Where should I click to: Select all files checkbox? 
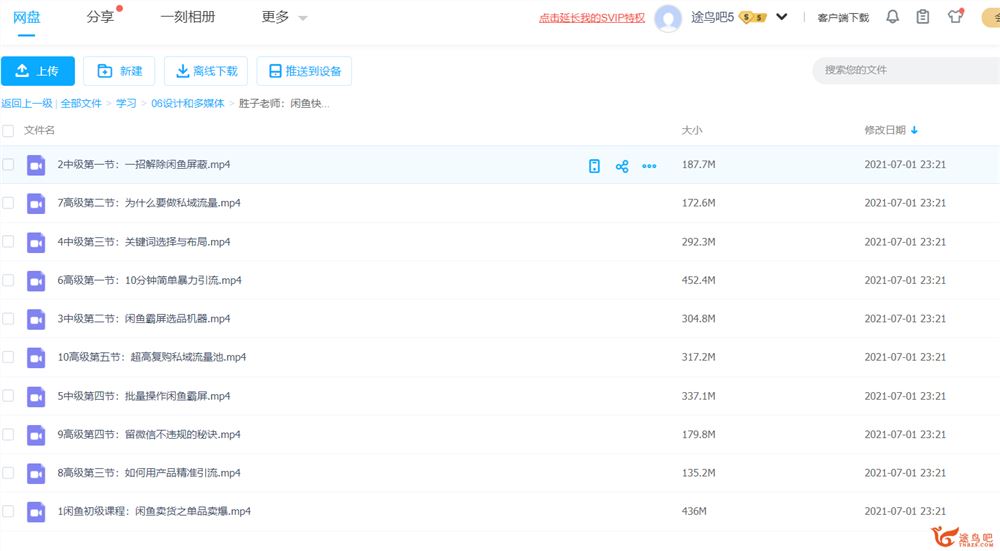coord(8,131)
